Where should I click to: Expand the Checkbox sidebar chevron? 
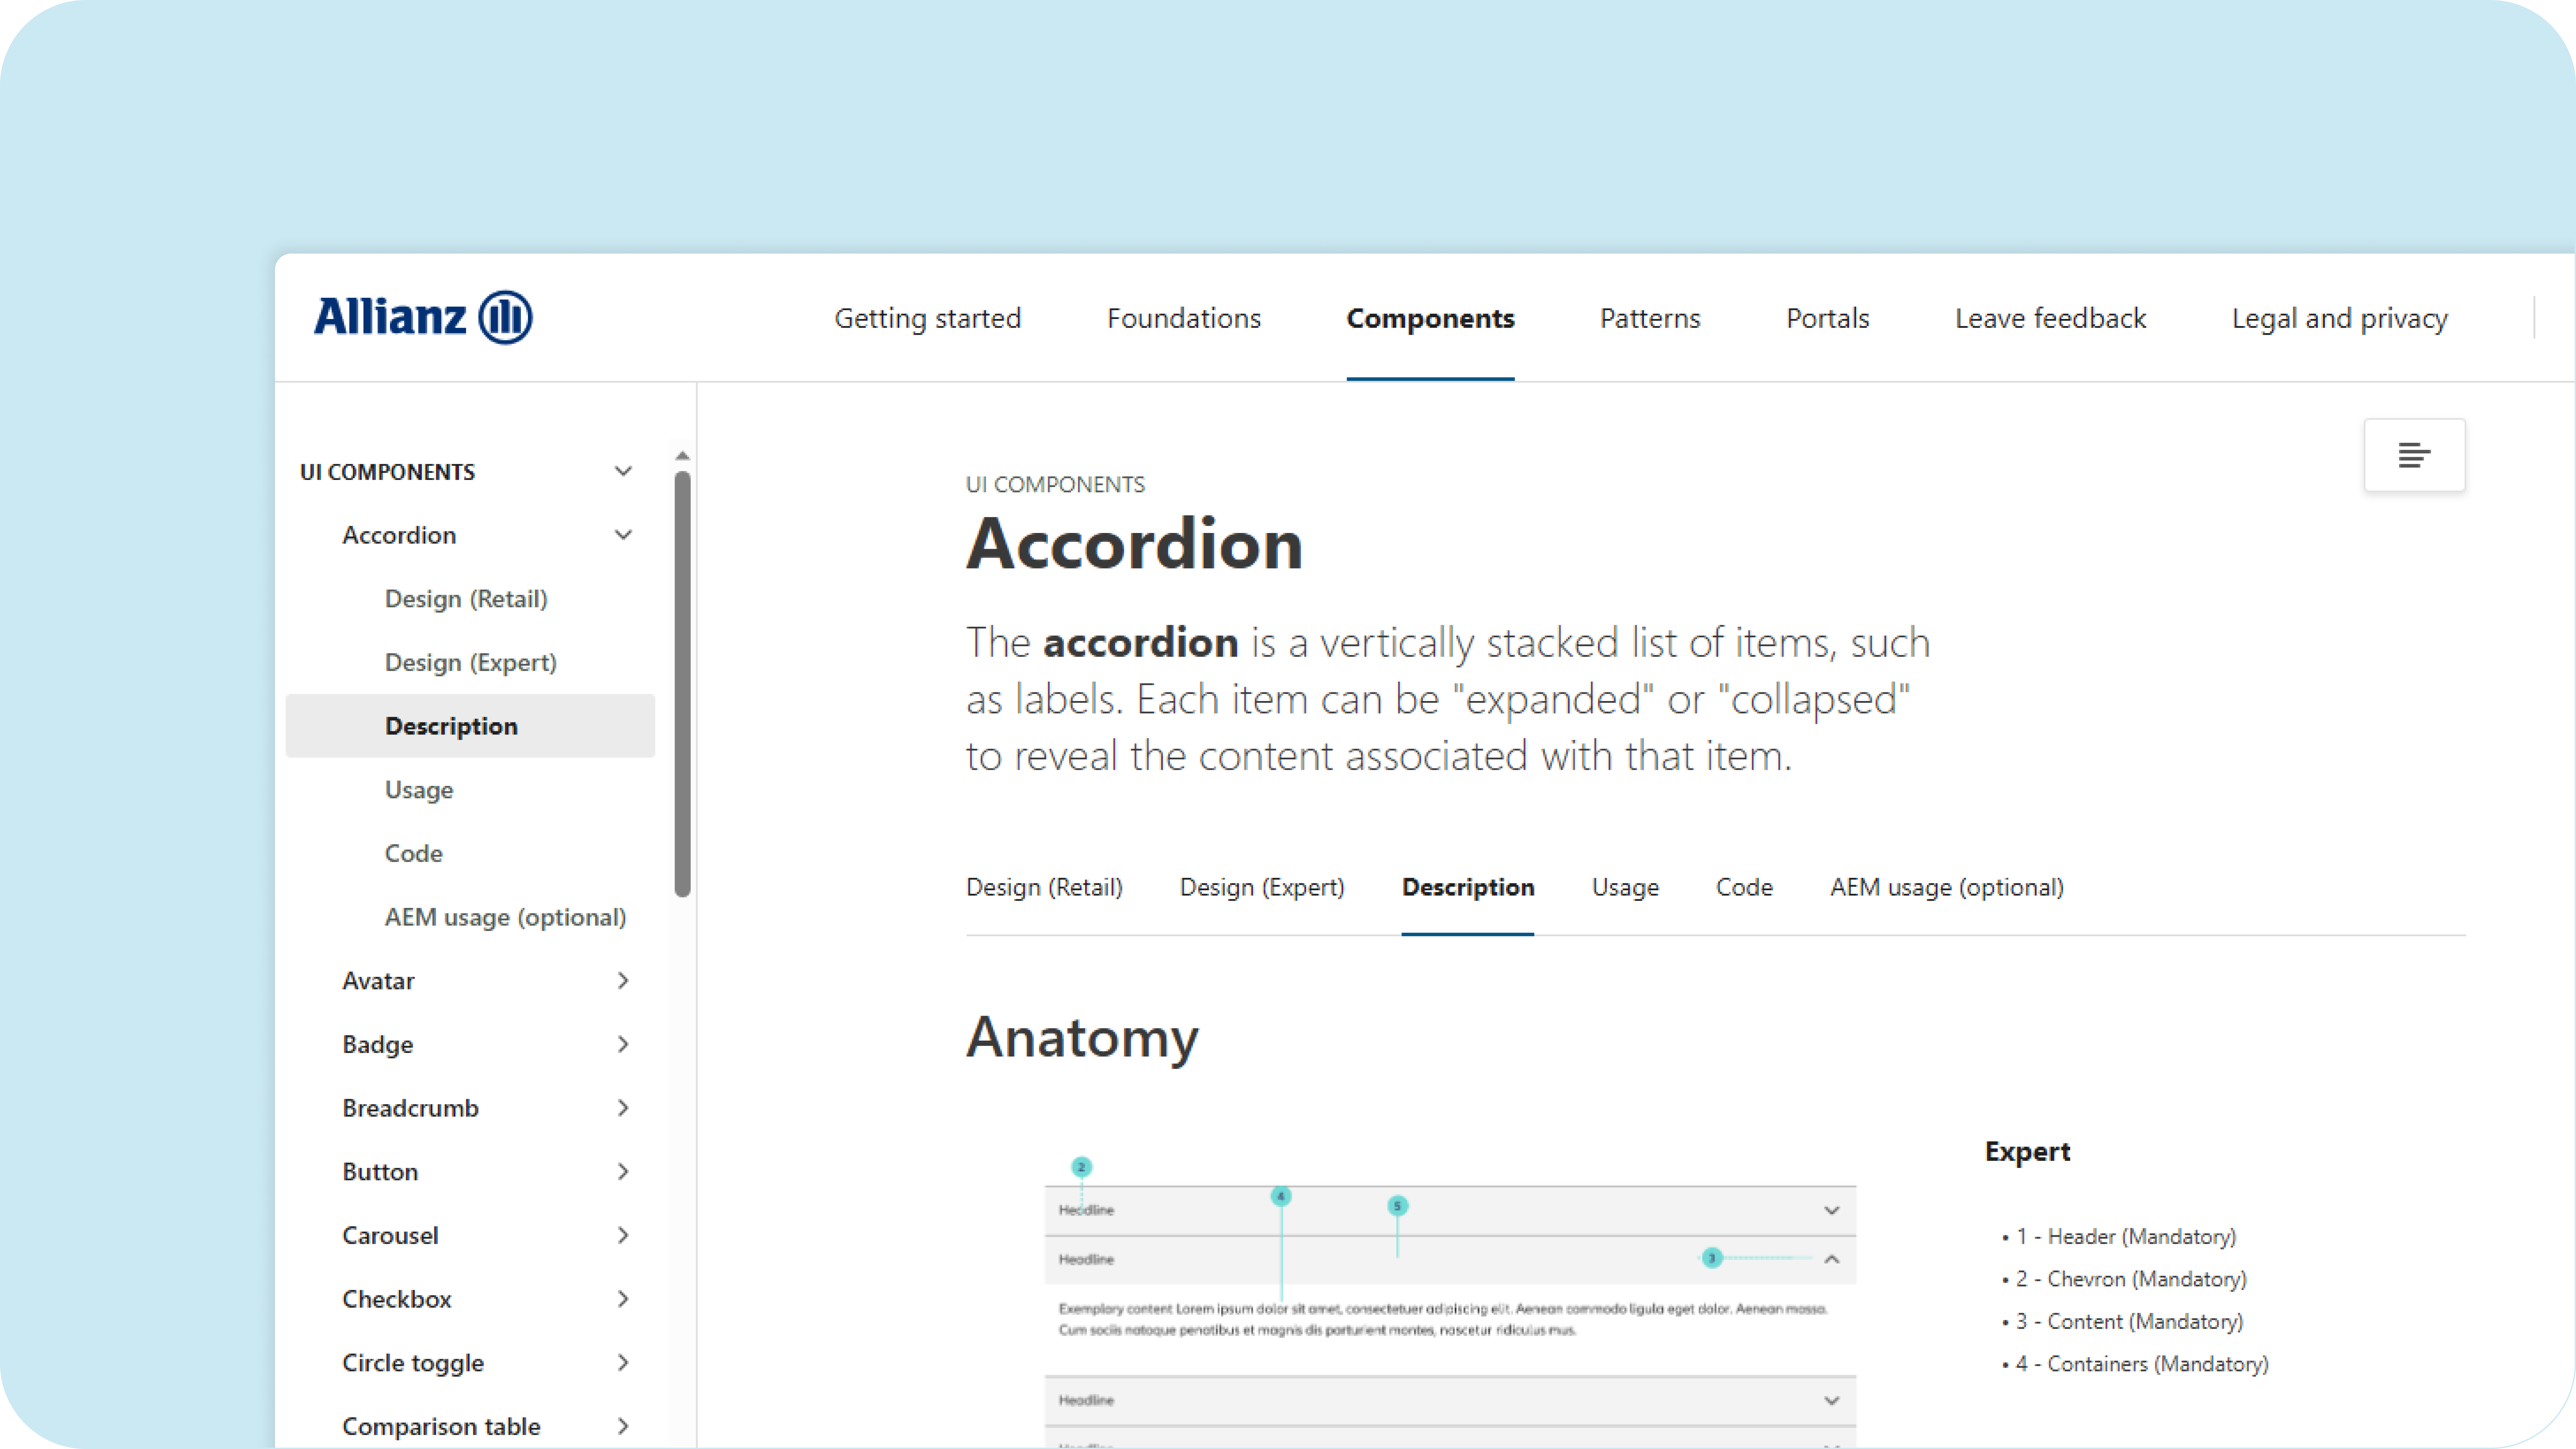(623, 1299)
